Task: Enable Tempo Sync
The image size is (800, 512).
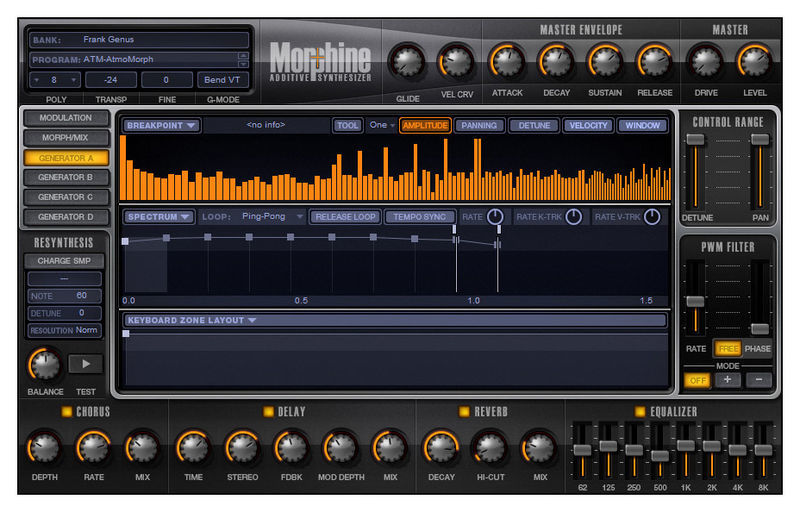Action: pyautogui.click(x=419, y=217)
